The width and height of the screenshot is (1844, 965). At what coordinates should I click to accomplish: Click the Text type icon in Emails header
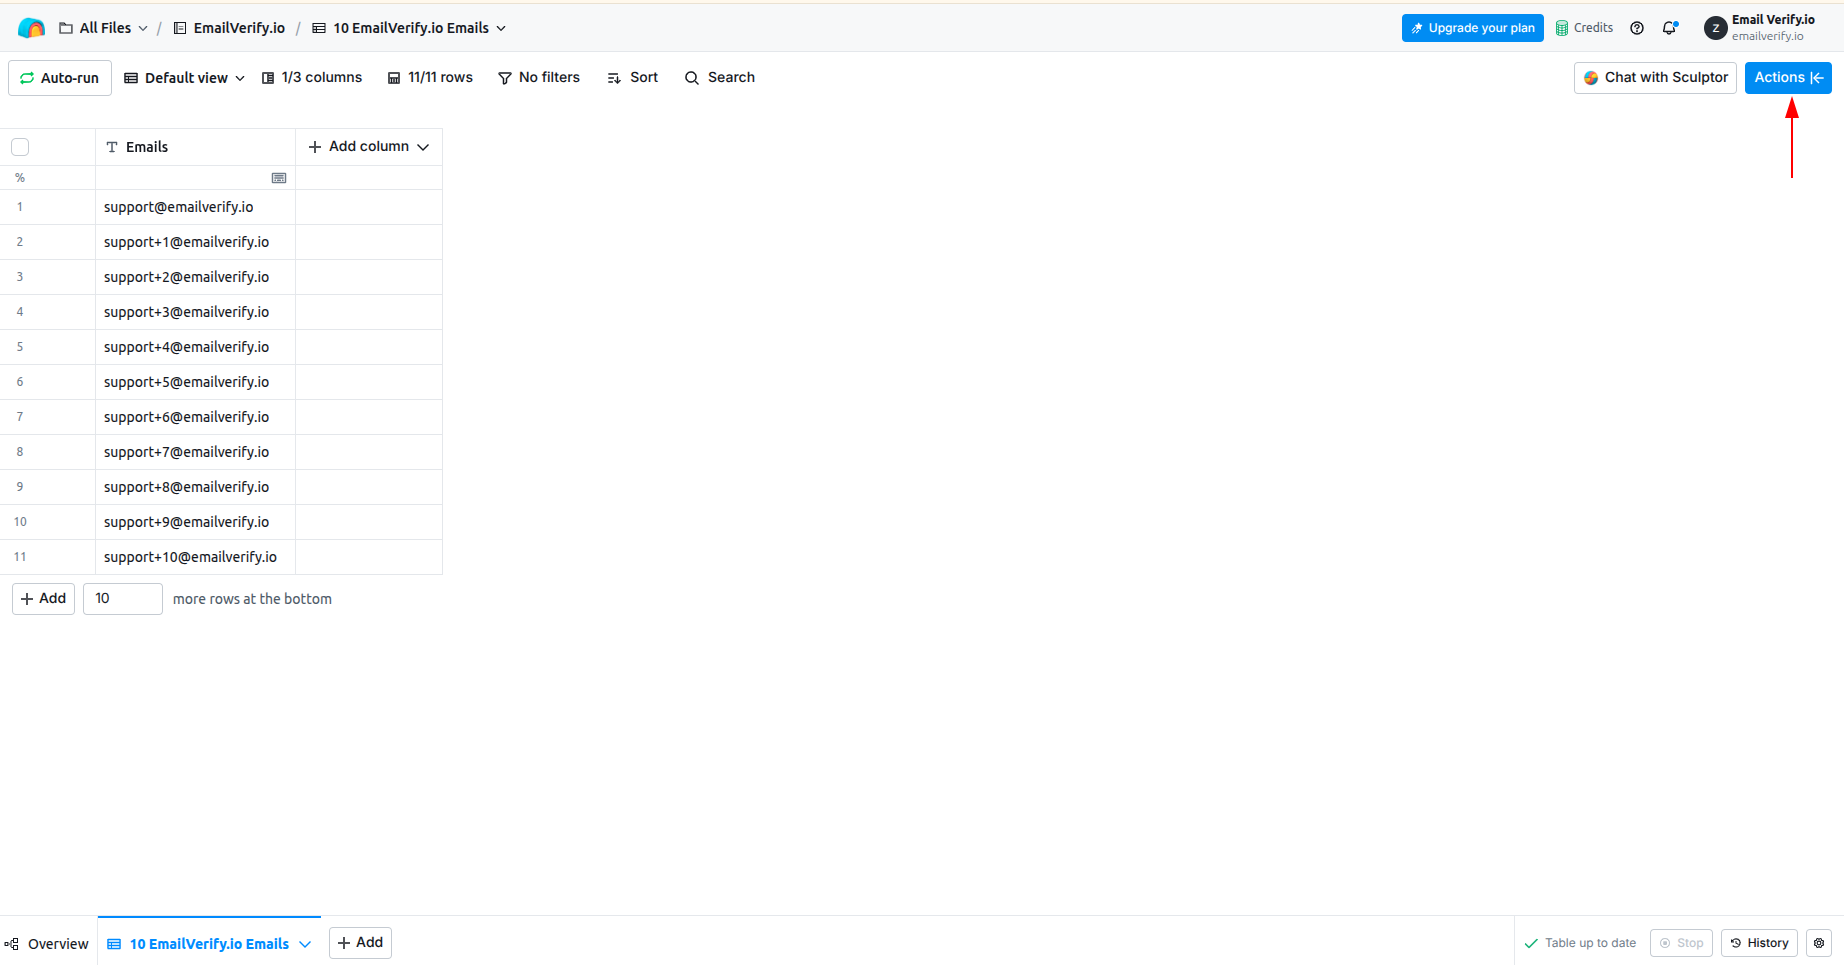click(112, 147)
